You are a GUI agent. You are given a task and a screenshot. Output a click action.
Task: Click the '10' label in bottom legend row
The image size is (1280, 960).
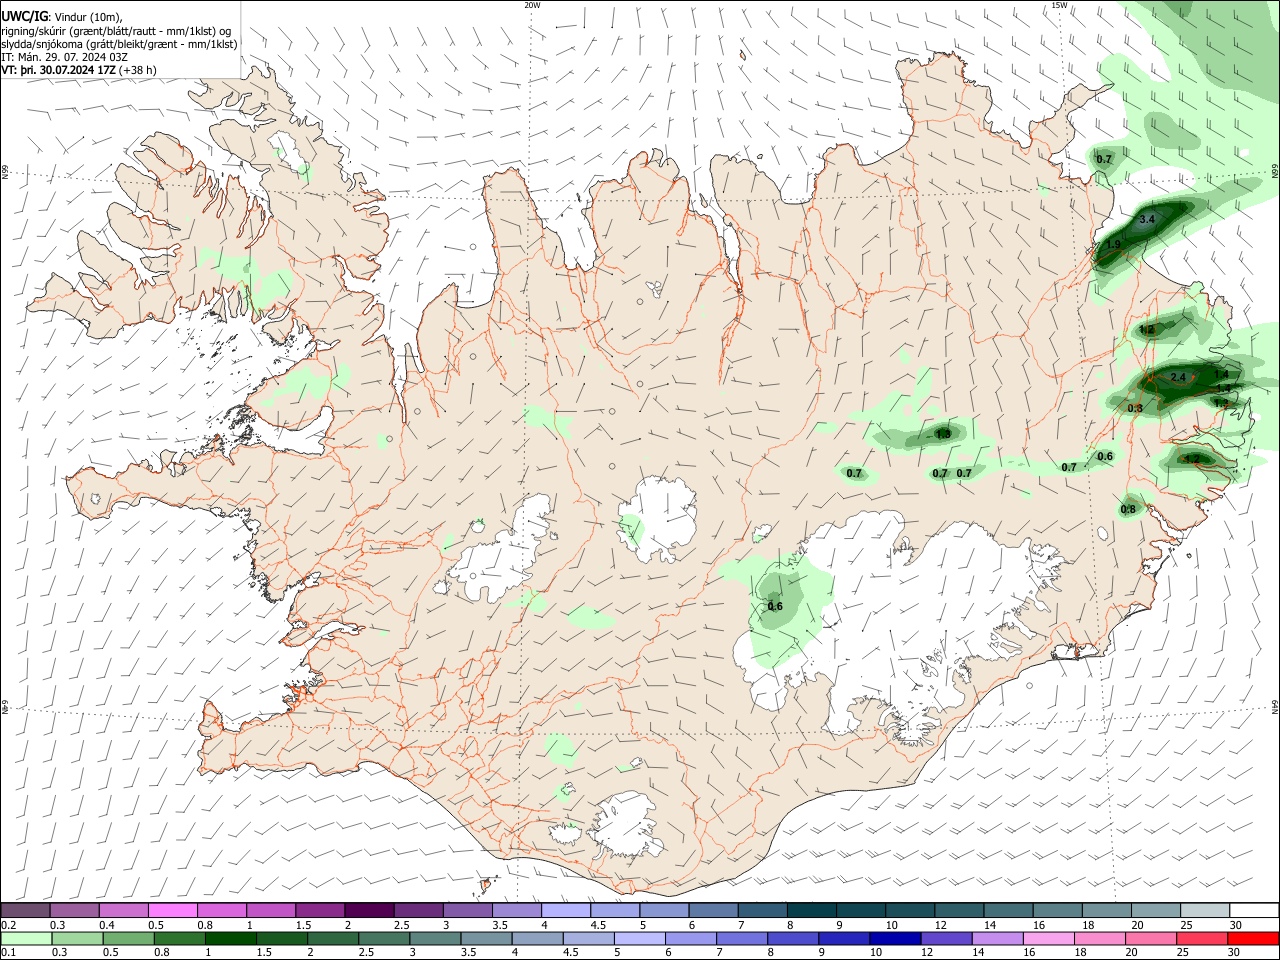click(x=876, y=953)
